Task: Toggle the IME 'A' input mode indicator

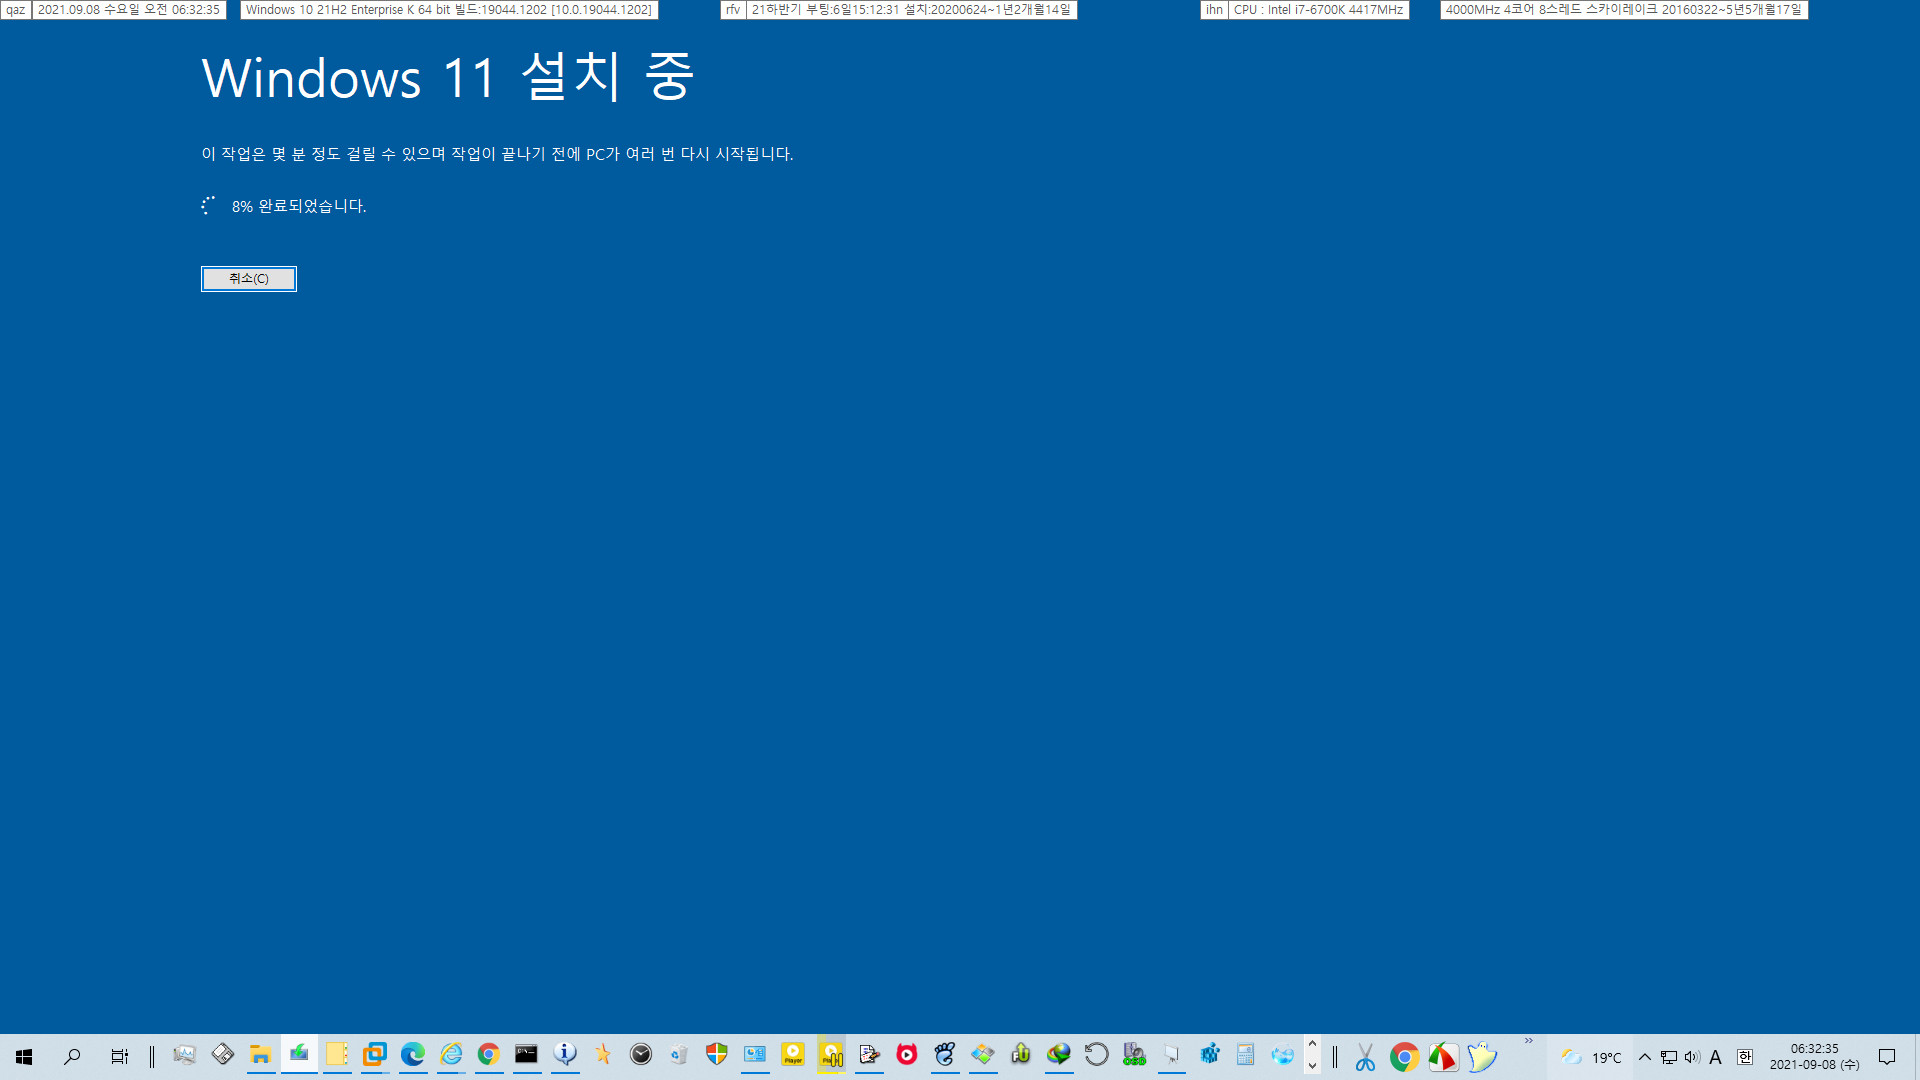Action: click(x=1716, y=1057)
